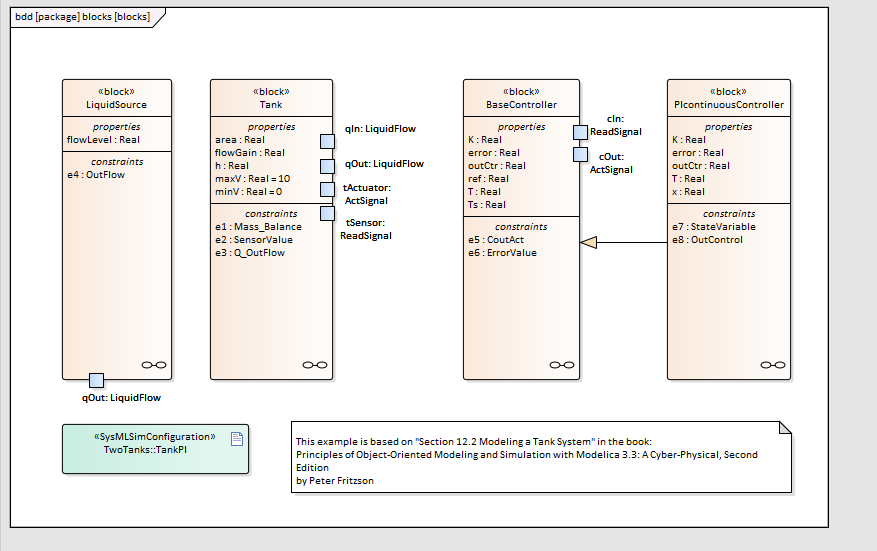Select the generalization arrowhead at BaseController
Screen dimensions: 877x551
click(x=588, y=243)
